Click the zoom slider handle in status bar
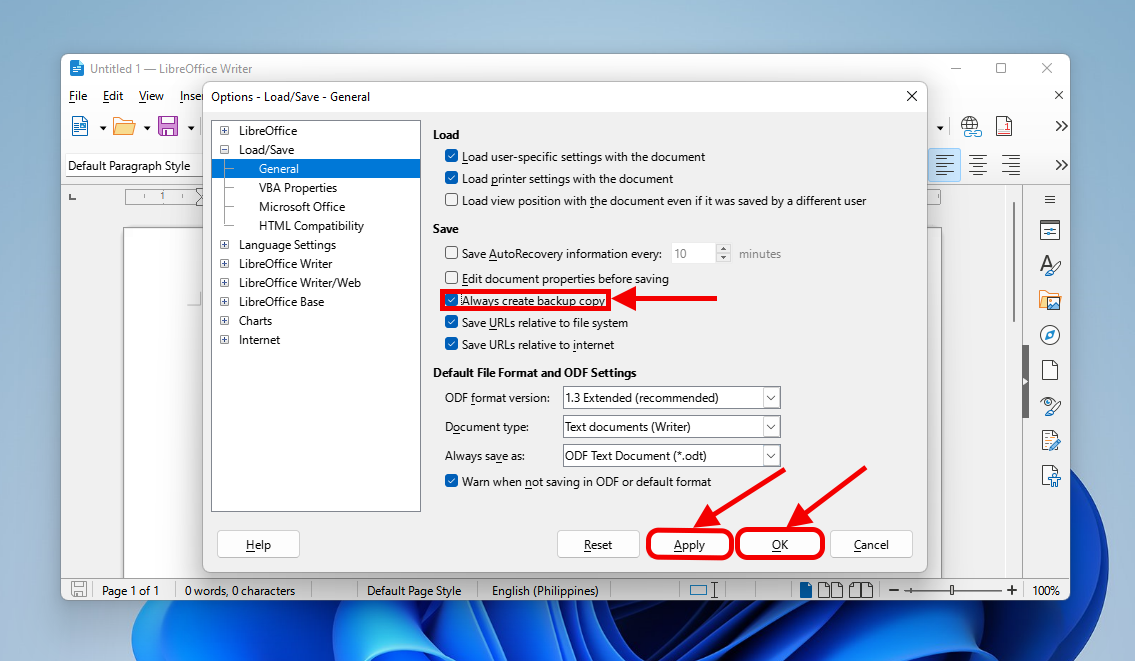 coord(952,590)
